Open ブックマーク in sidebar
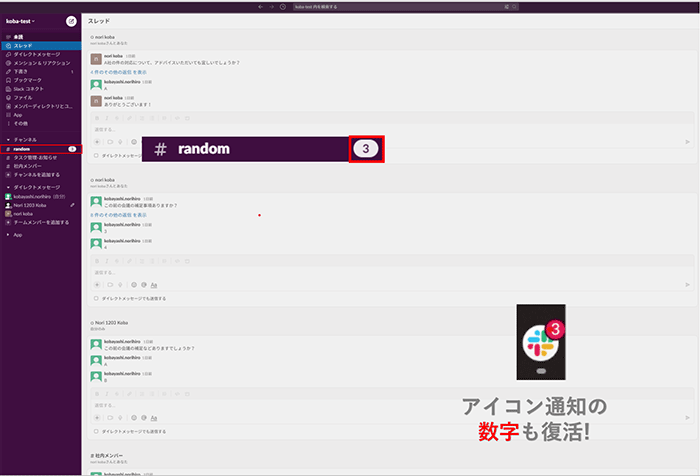The image size is (700, 476). [41, 80]
